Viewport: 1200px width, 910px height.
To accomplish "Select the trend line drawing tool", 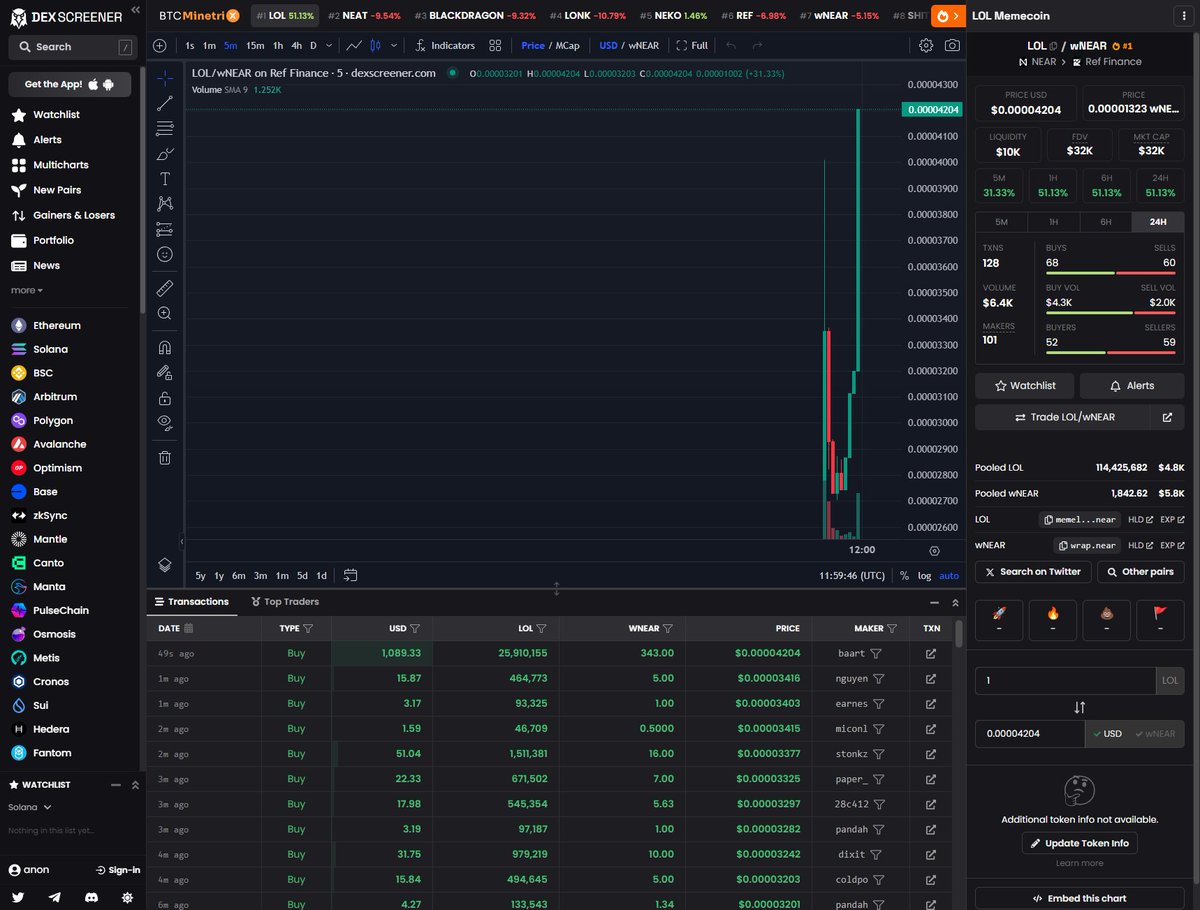I will tap(165, 103).
